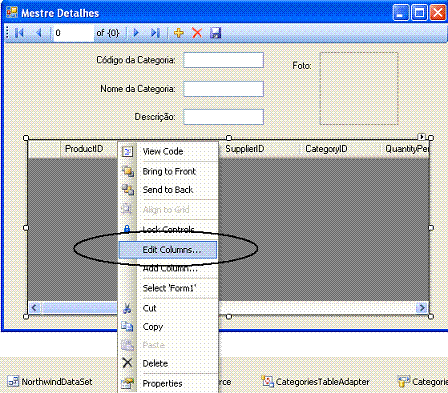Choose Select 'Form1' menu entry
Screen dimensions: 448x393
click(x=169, y=288)
